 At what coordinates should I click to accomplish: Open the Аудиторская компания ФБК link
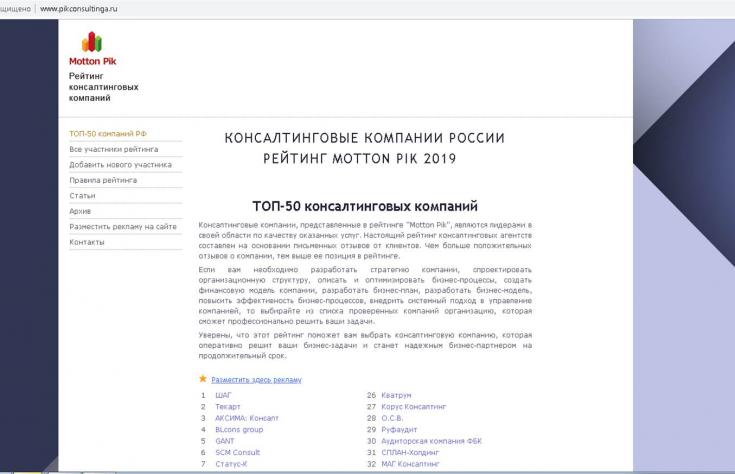coord(432,441)
